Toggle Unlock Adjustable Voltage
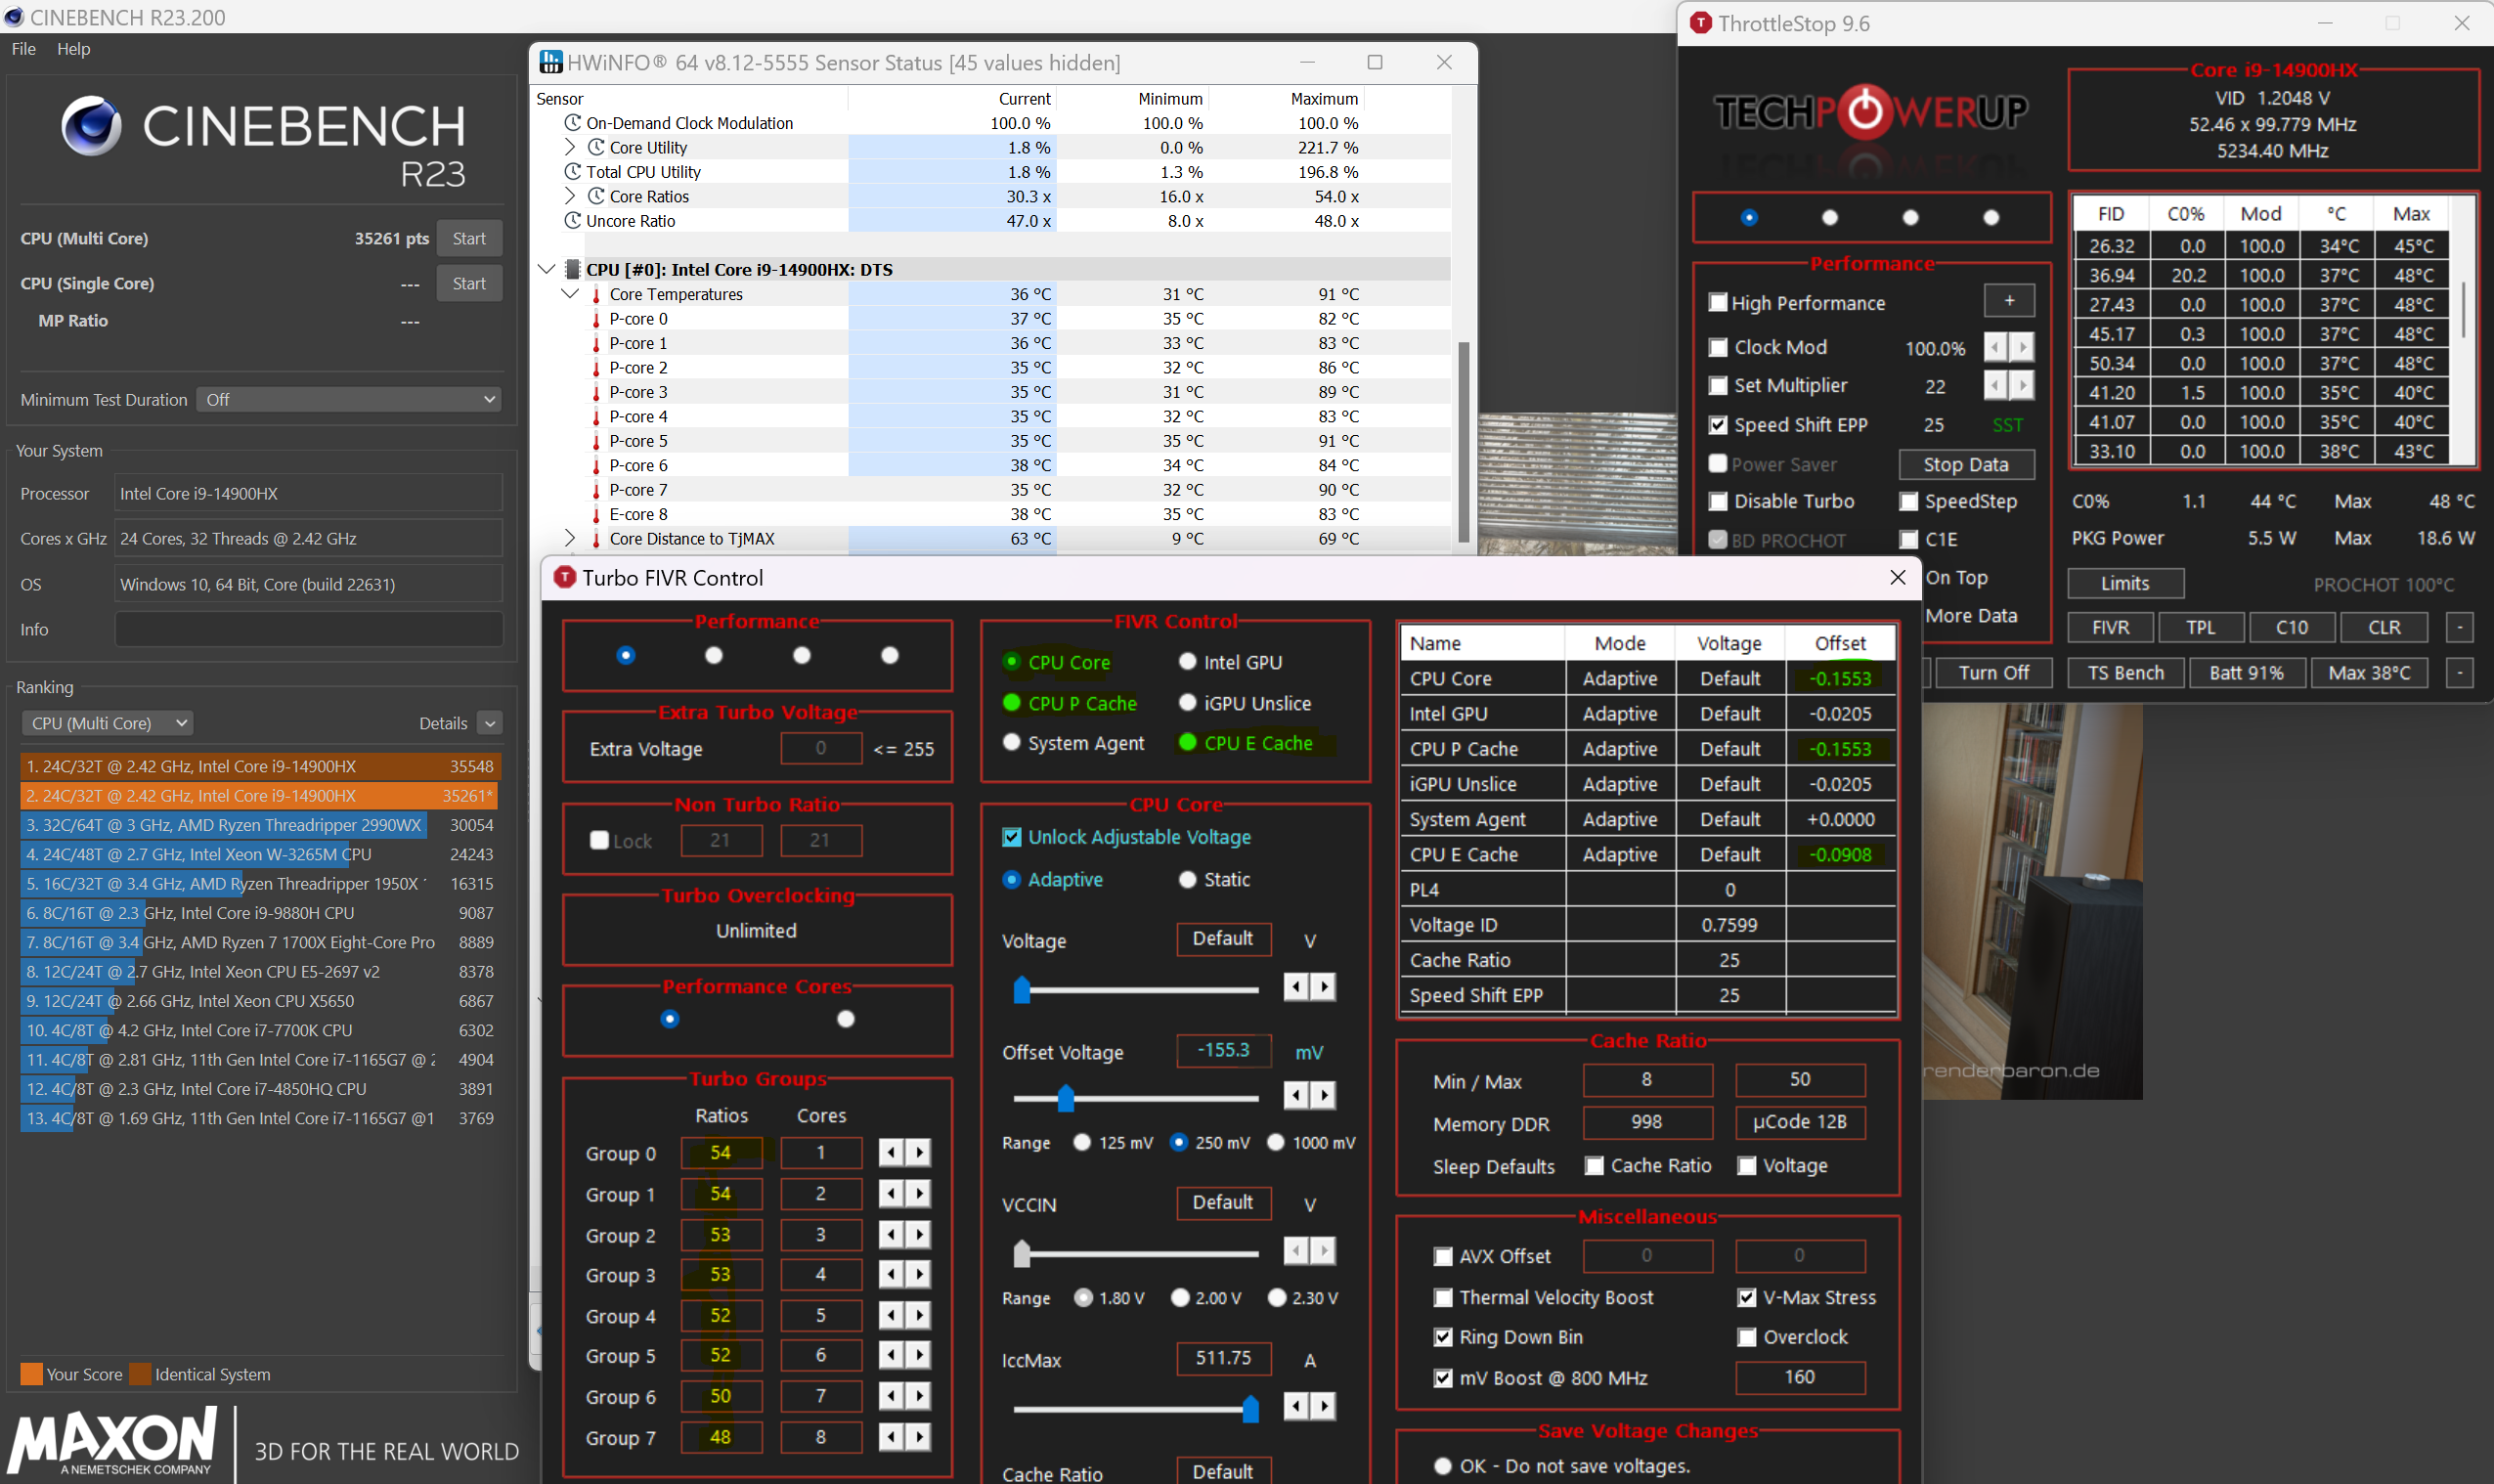This screenshot has width=2494, height=1484. pos(1012,837)
